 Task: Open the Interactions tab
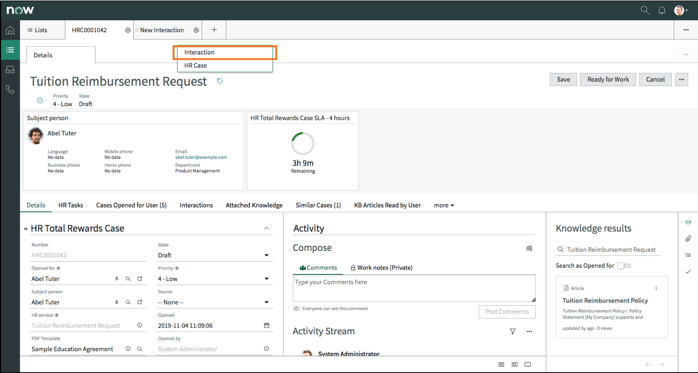[x=196, y=205]
